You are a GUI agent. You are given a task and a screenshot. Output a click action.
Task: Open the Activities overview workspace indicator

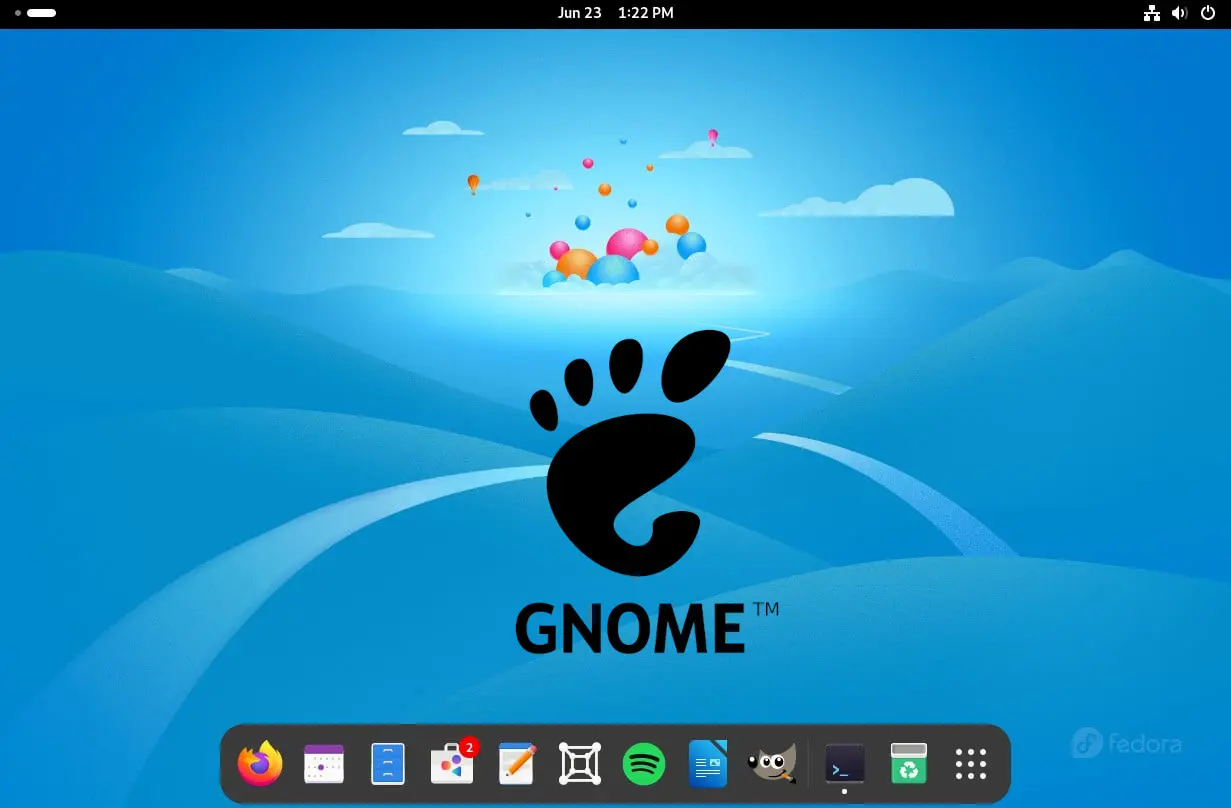35,13
